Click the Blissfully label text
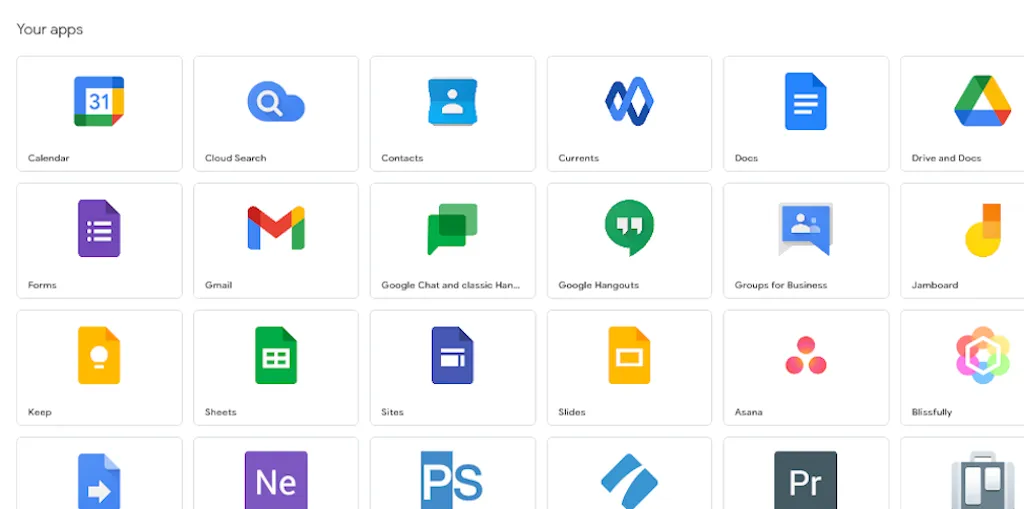This screenshot has width=1024, height=509. (931, 412)
